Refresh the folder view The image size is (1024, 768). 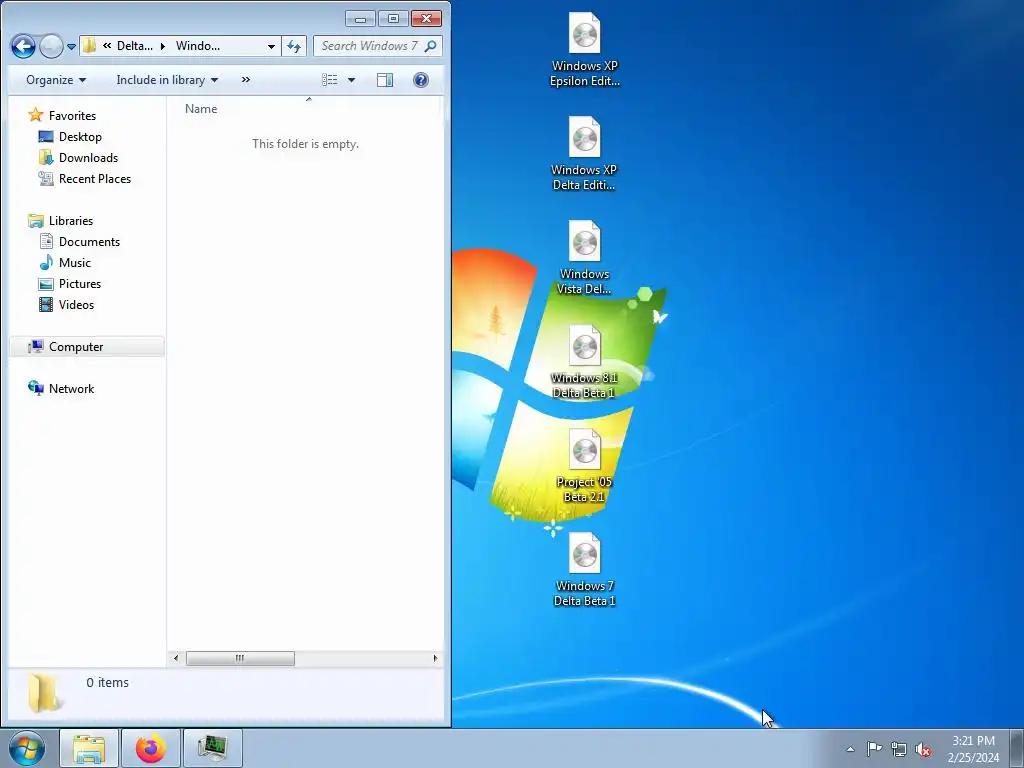(294, 46)
